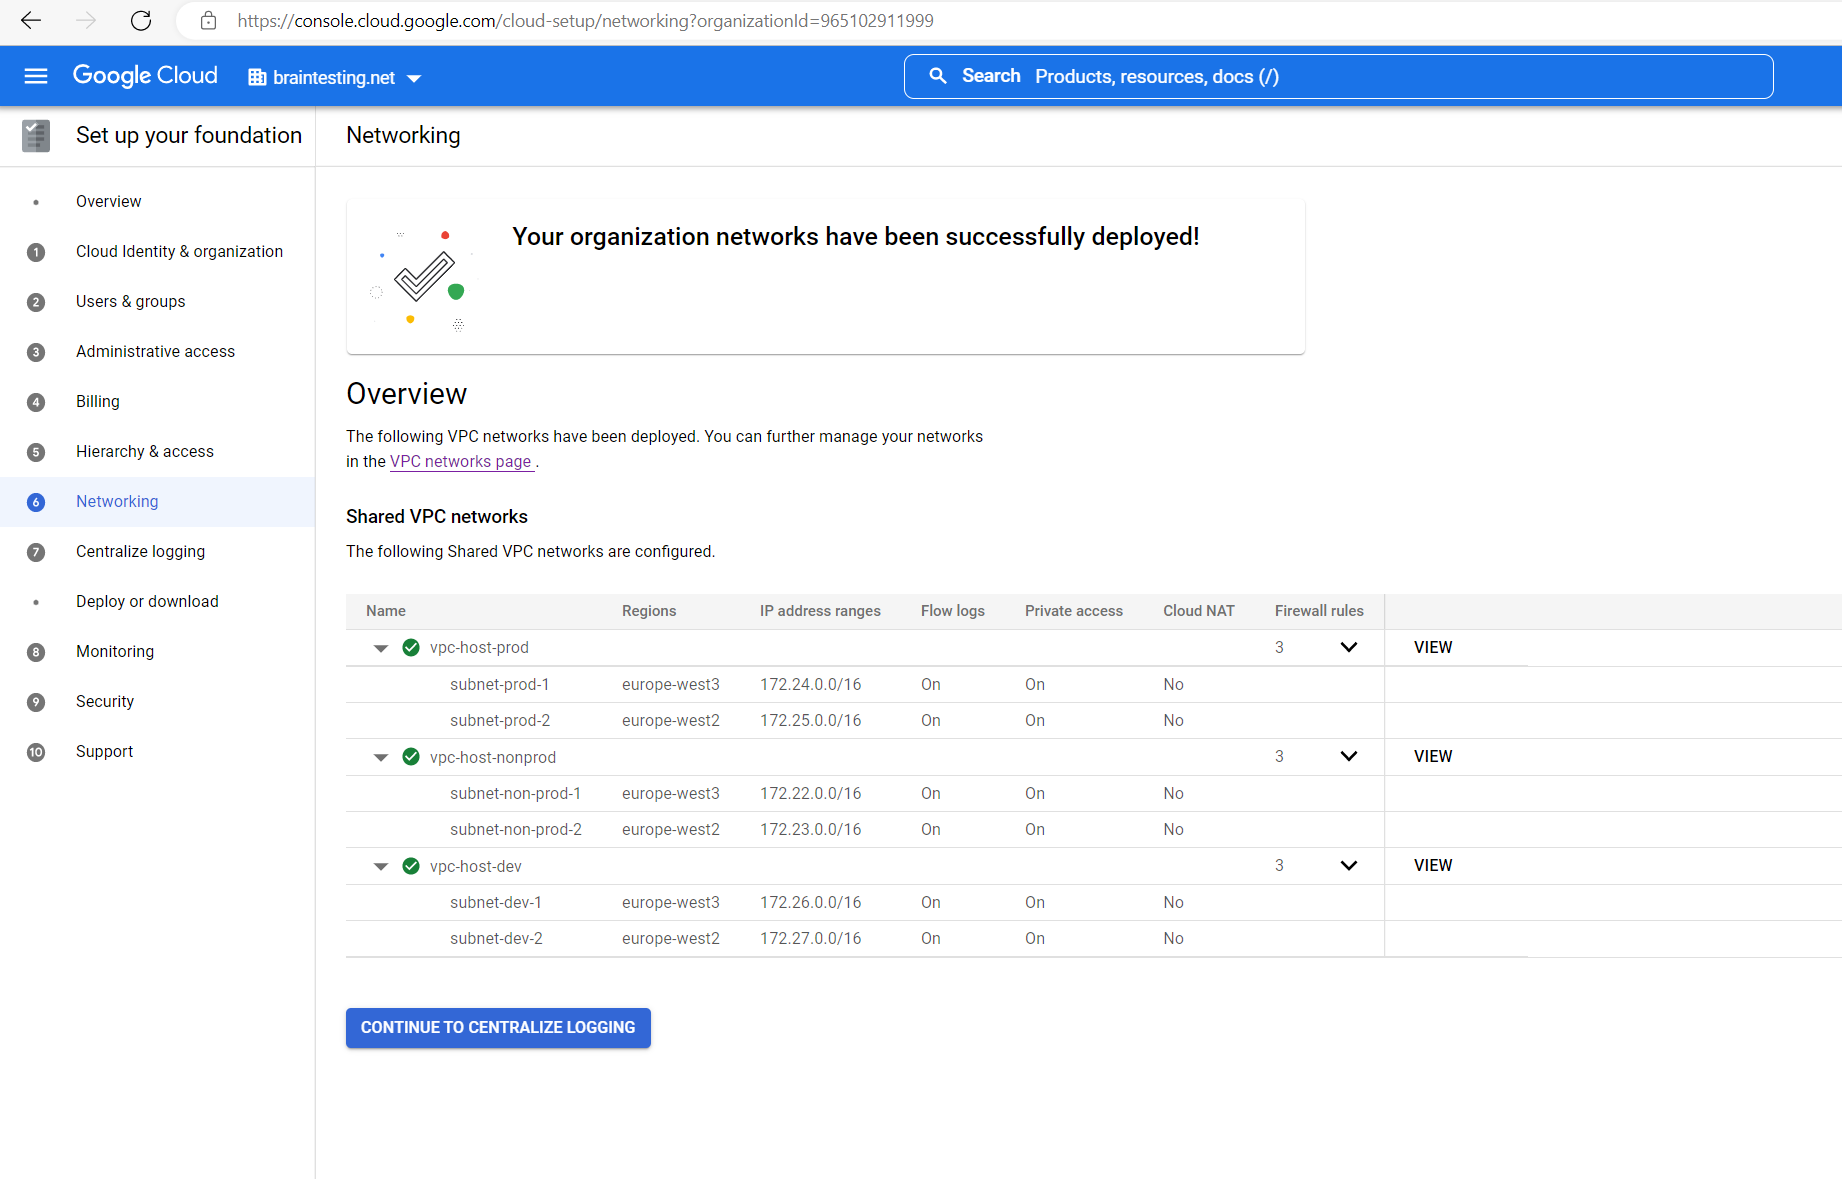Click the Google Cloud logo

(144, 75)
